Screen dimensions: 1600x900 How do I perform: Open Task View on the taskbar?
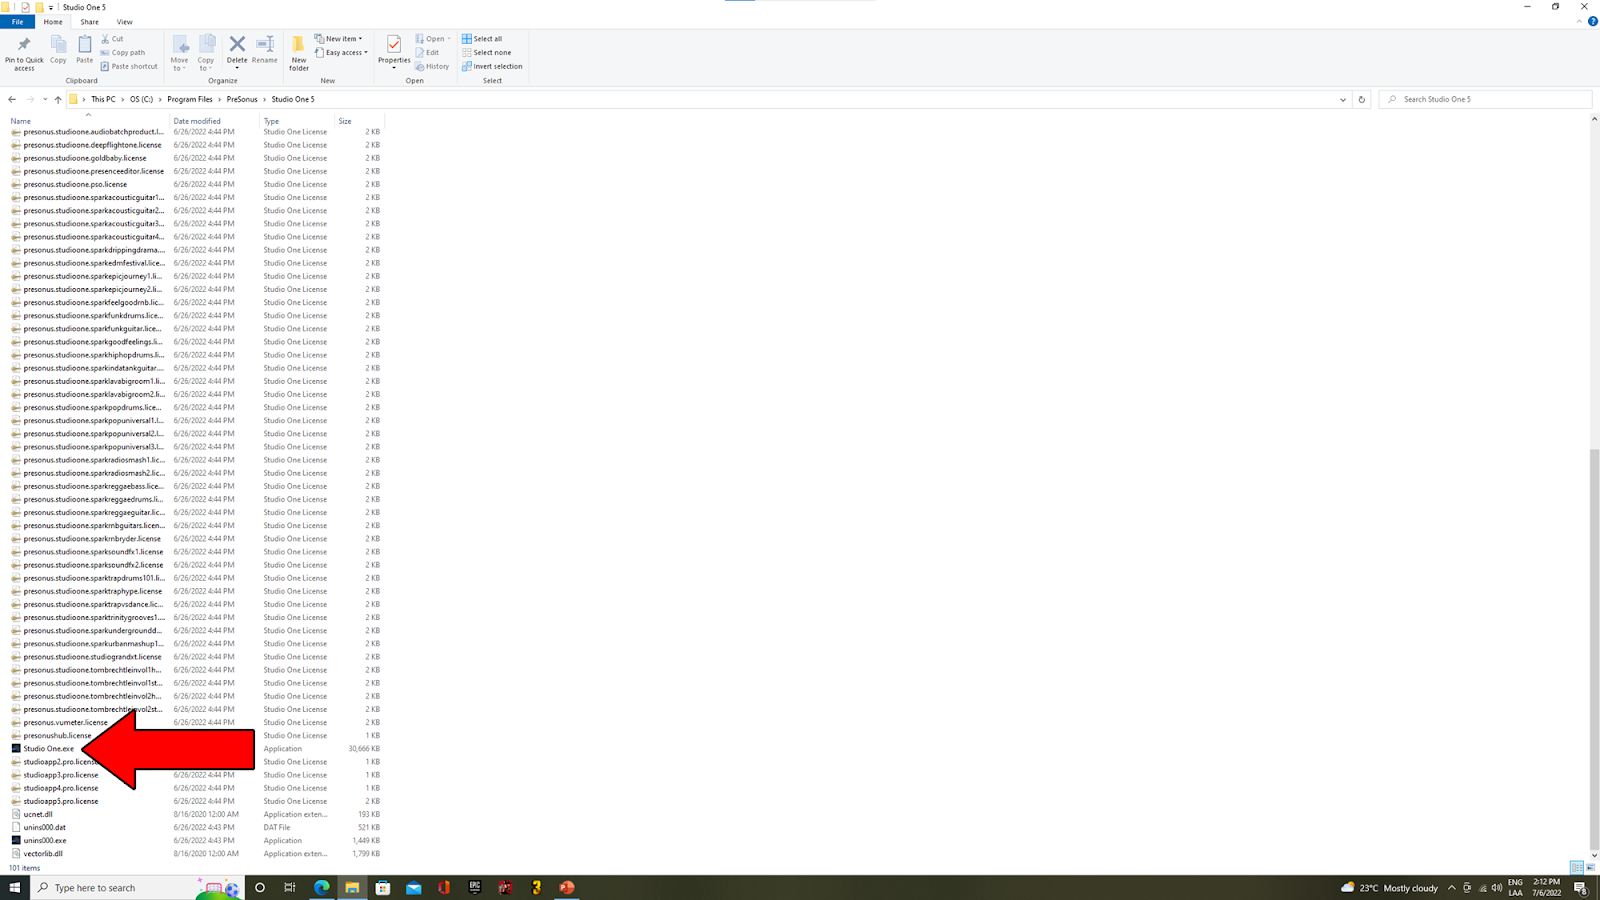290,888
